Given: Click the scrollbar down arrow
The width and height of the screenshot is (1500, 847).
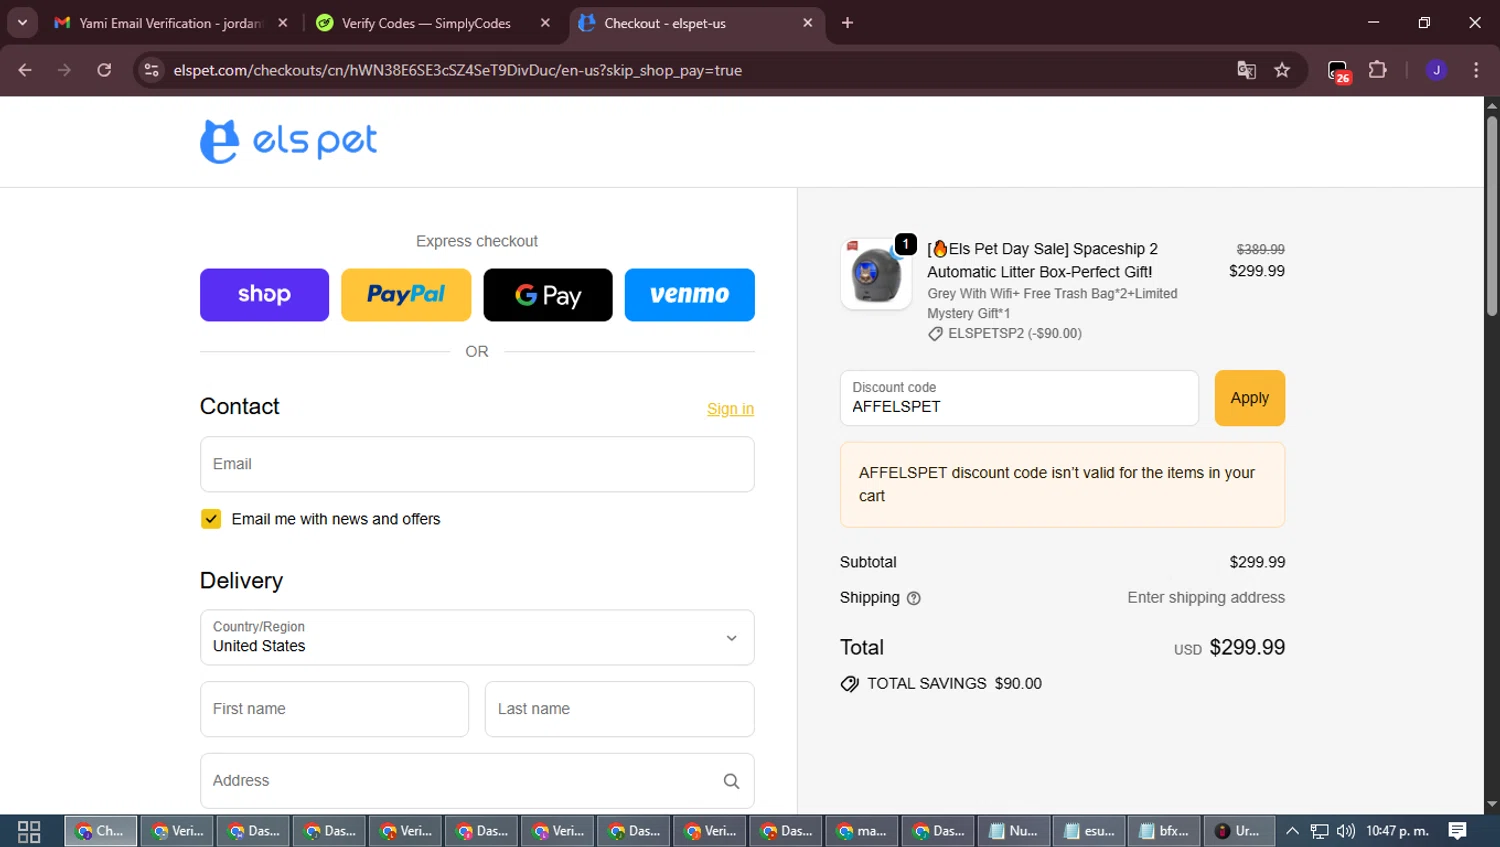Looking at the screenshot, I should pos(1491,805).
